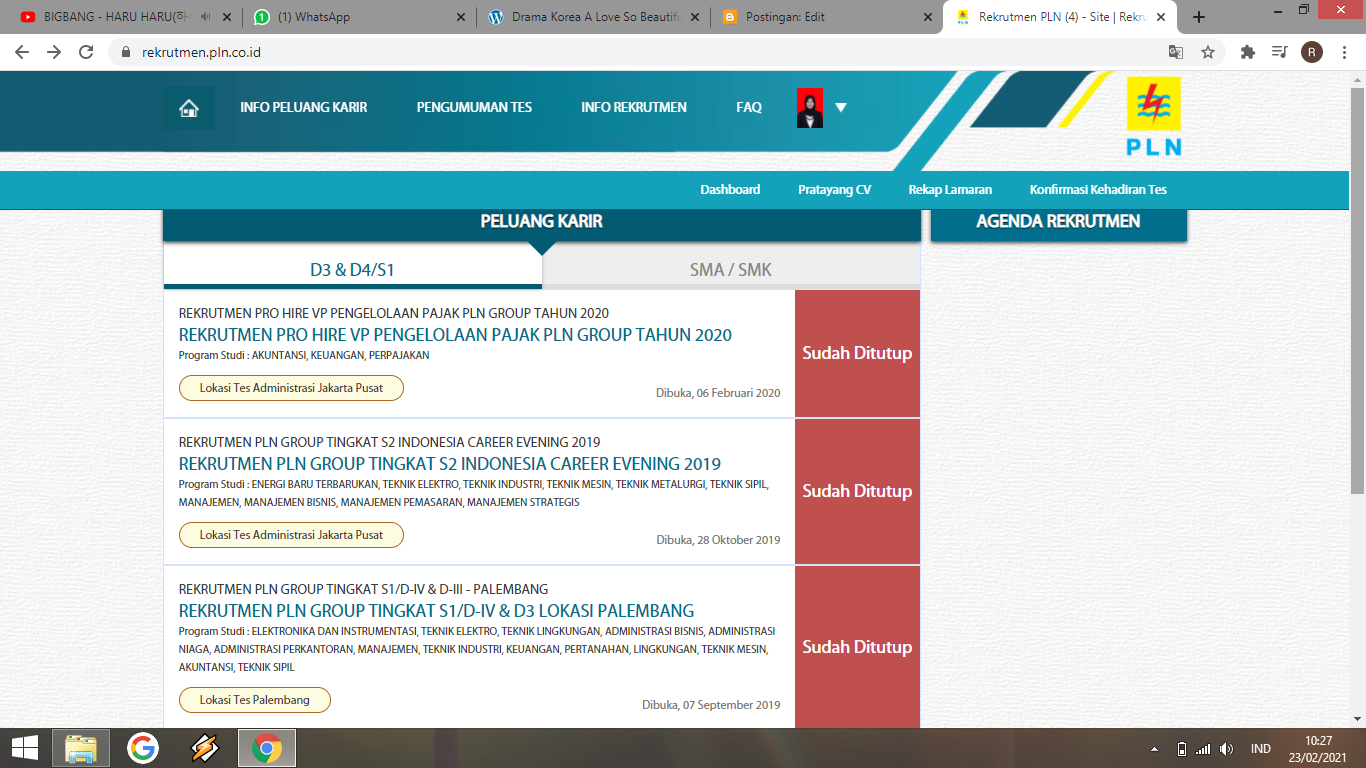
Task: Click Sudah Ditutup for S2 Career Evening
Action: point(857,491)
